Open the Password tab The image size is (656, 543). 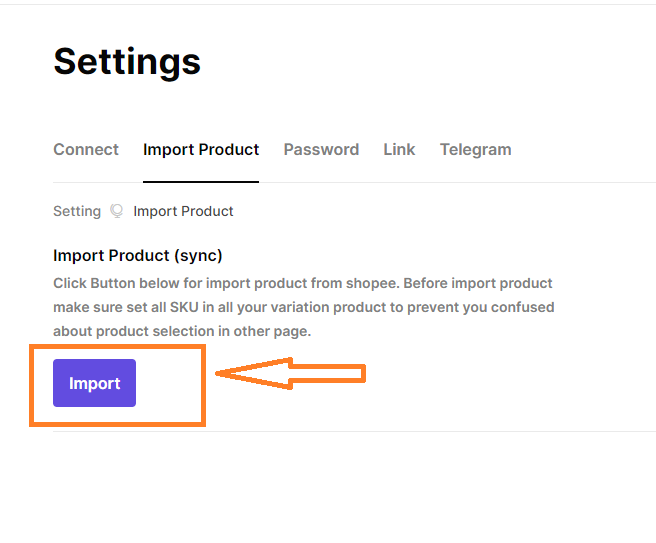321,149
